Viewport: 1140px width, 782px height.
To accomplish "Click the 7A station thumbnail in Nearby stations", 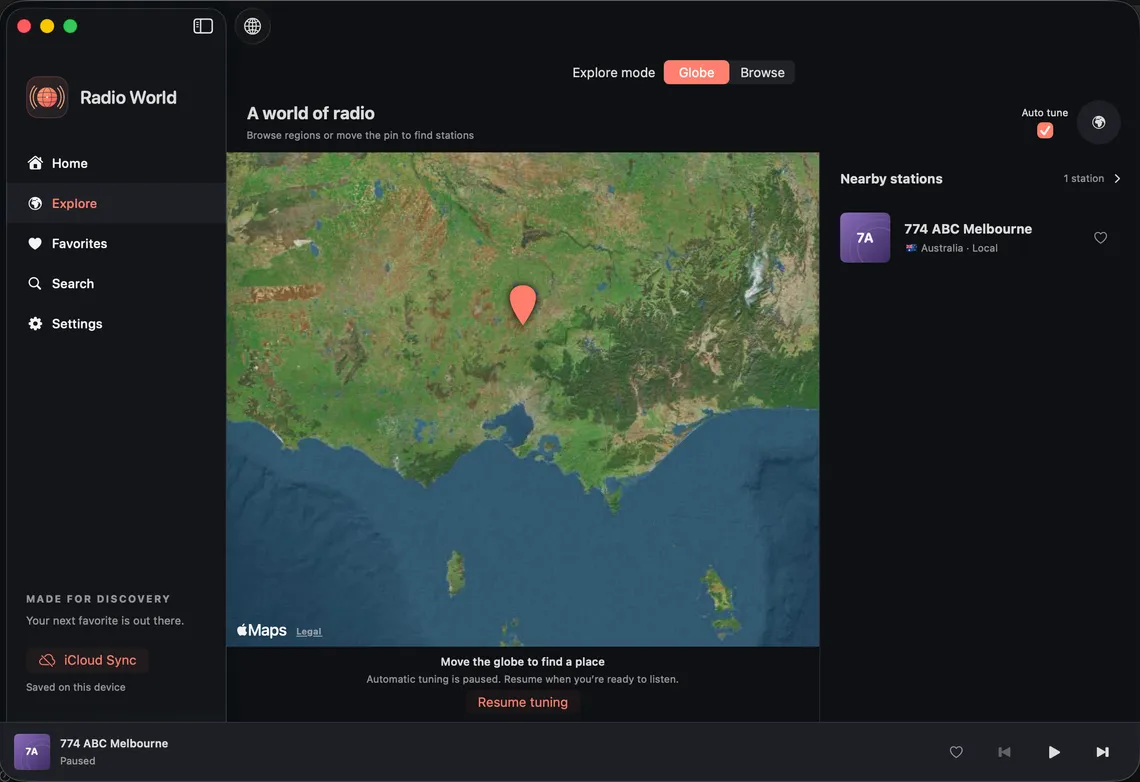I will point(865,238).
